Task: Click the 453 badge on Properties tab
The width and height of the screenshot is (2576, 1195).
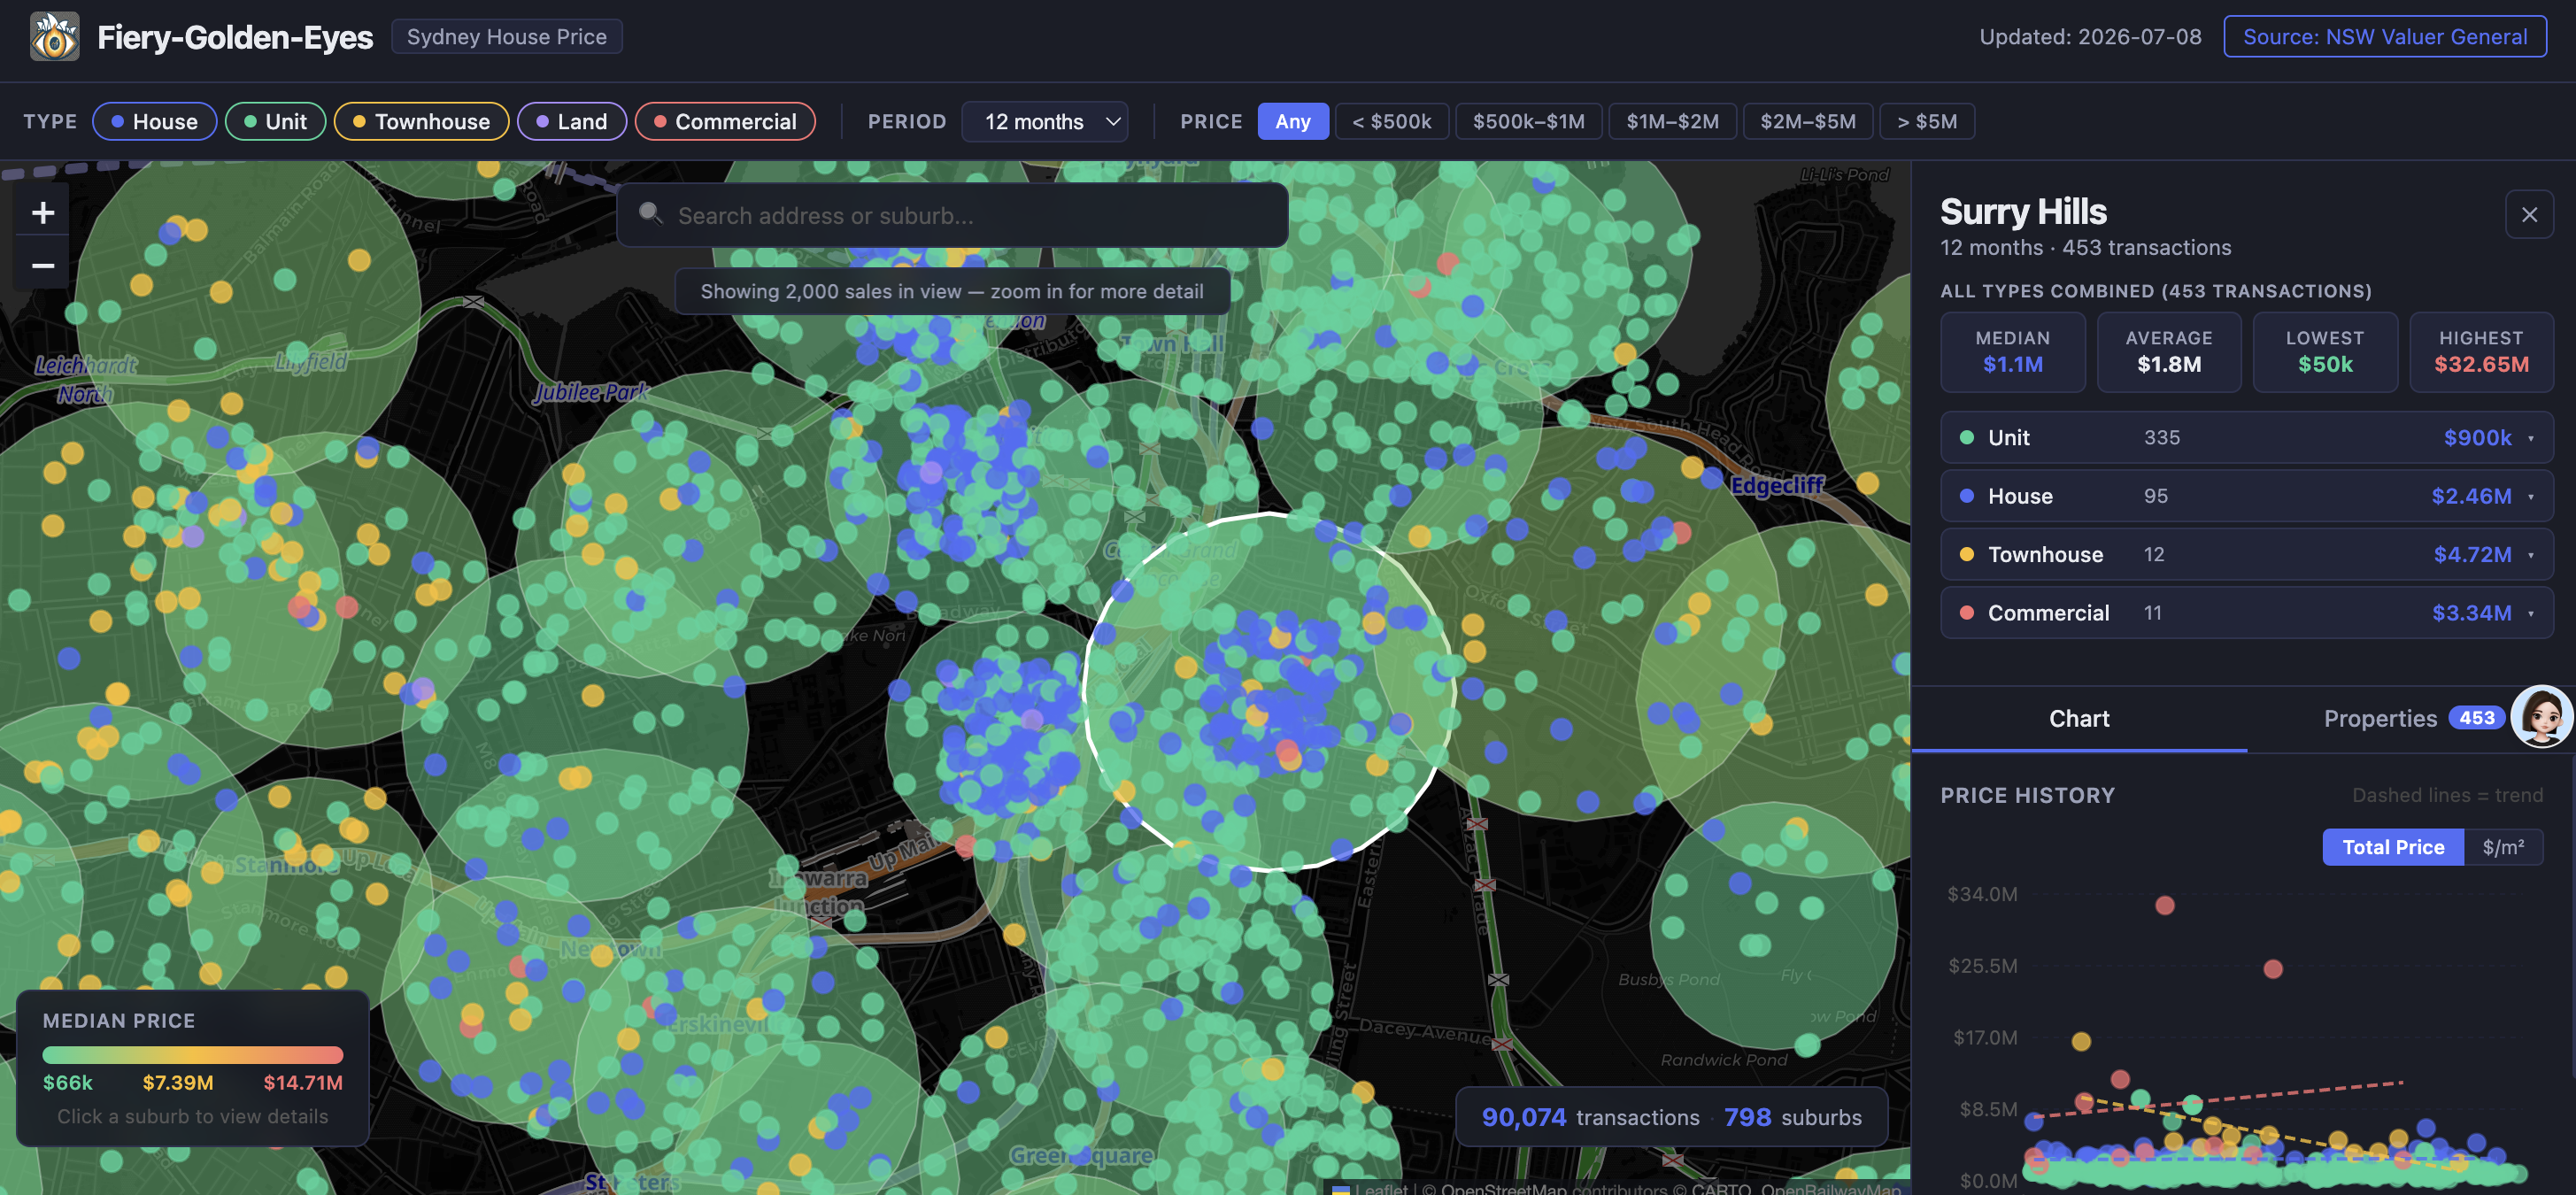Action: [x=2476, y=718]
